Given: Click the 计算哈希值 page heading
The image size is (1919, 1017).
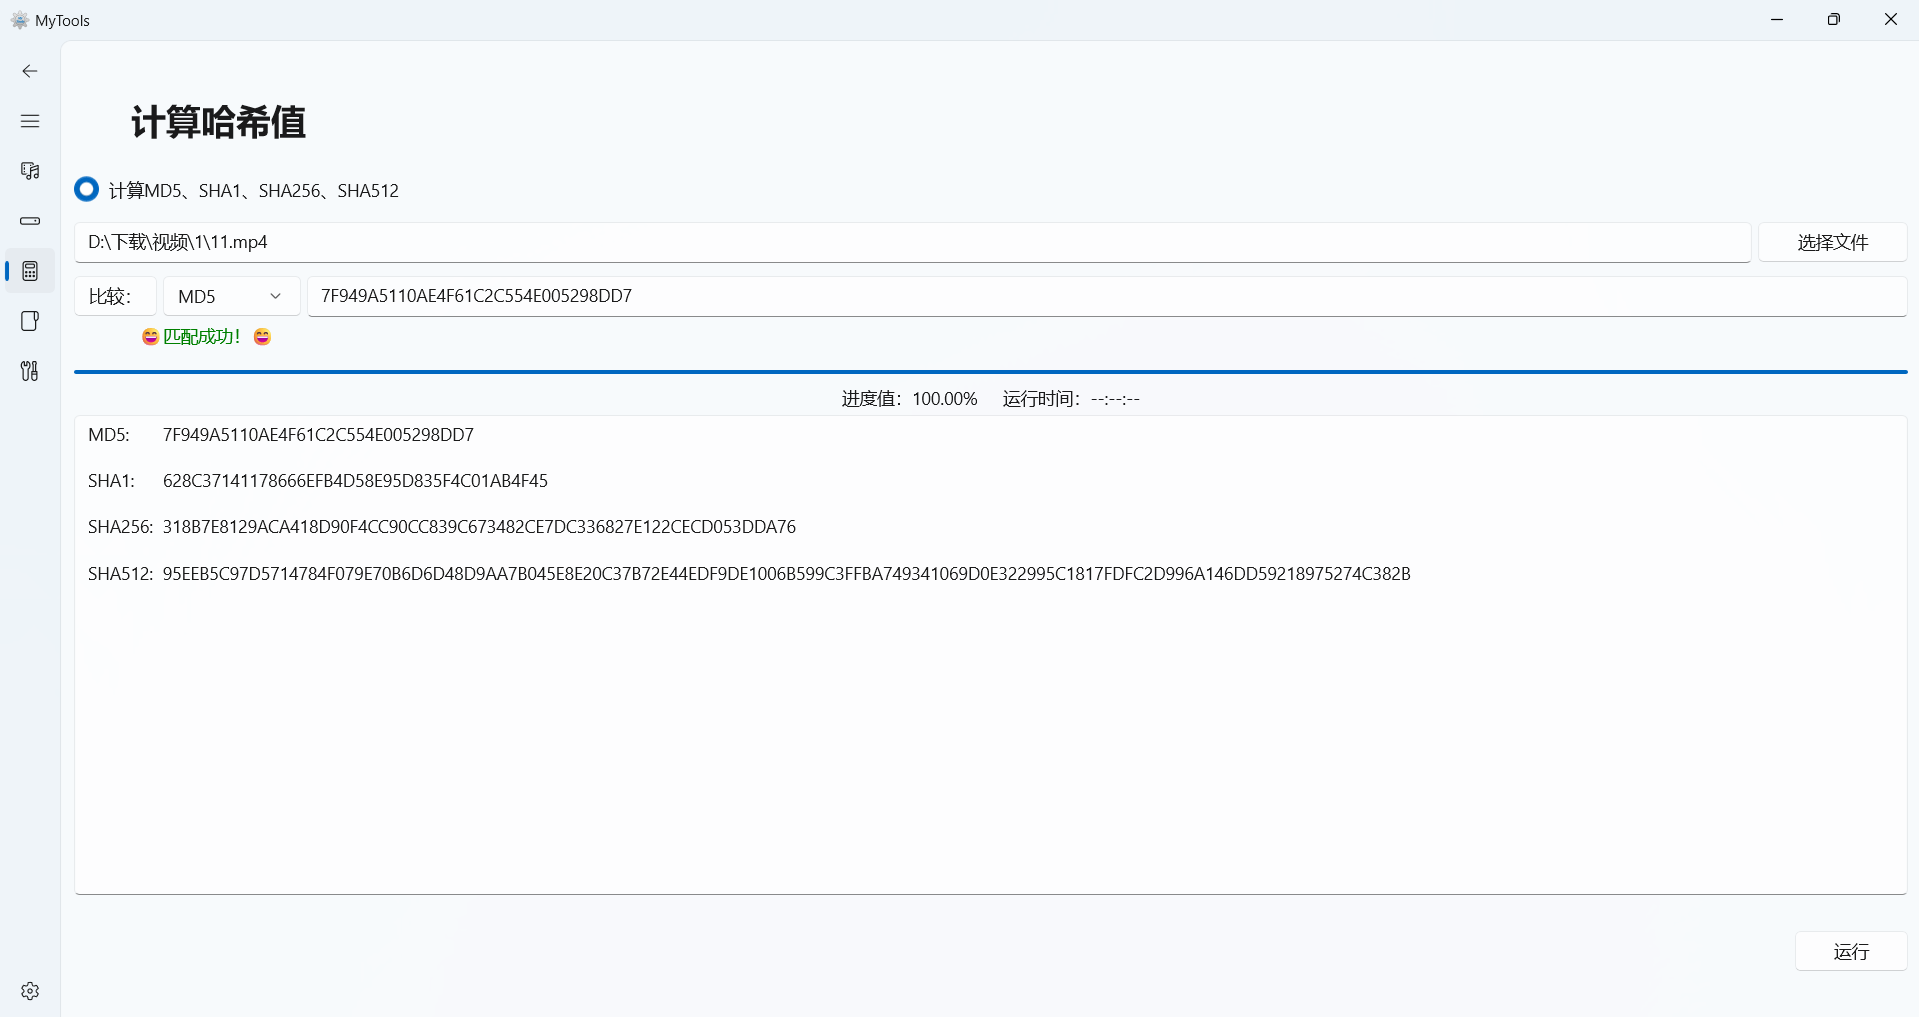Looking at the screenshot, I should tap(218, 122).
